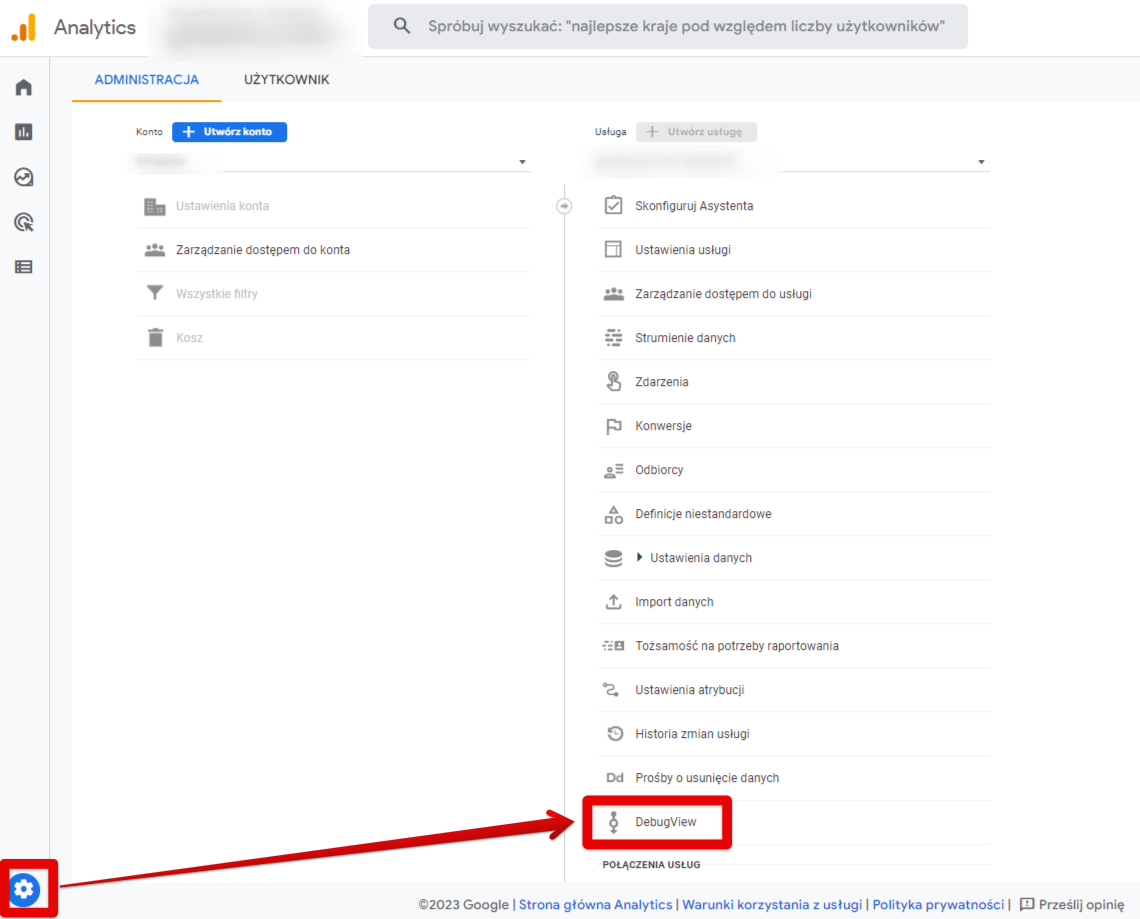
Task: Open the Reports bar chart icon
Action: click(x=23, y=132)
